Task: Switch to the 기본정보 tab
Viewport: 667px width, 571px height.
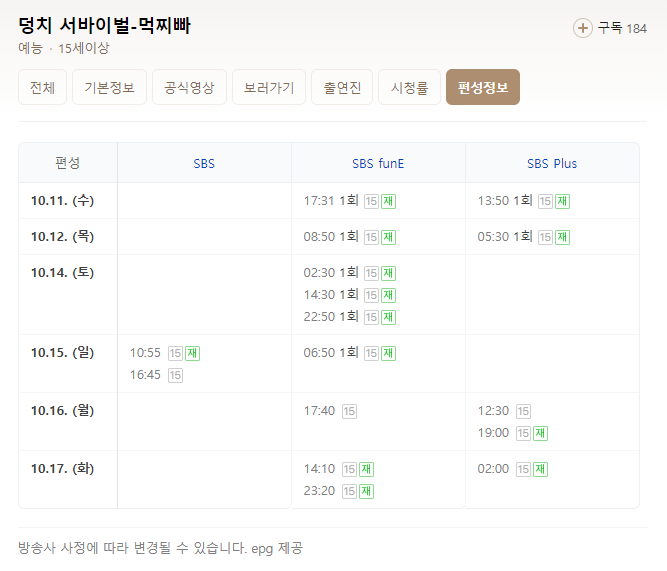Action: [x=109, y=87]
